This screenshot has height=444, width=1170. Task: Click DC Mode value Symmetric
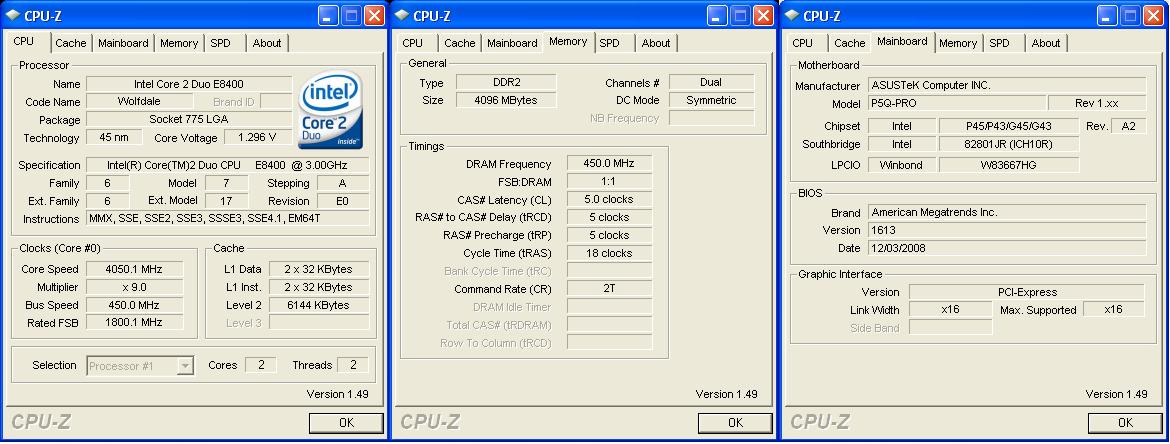coord(711,100)
